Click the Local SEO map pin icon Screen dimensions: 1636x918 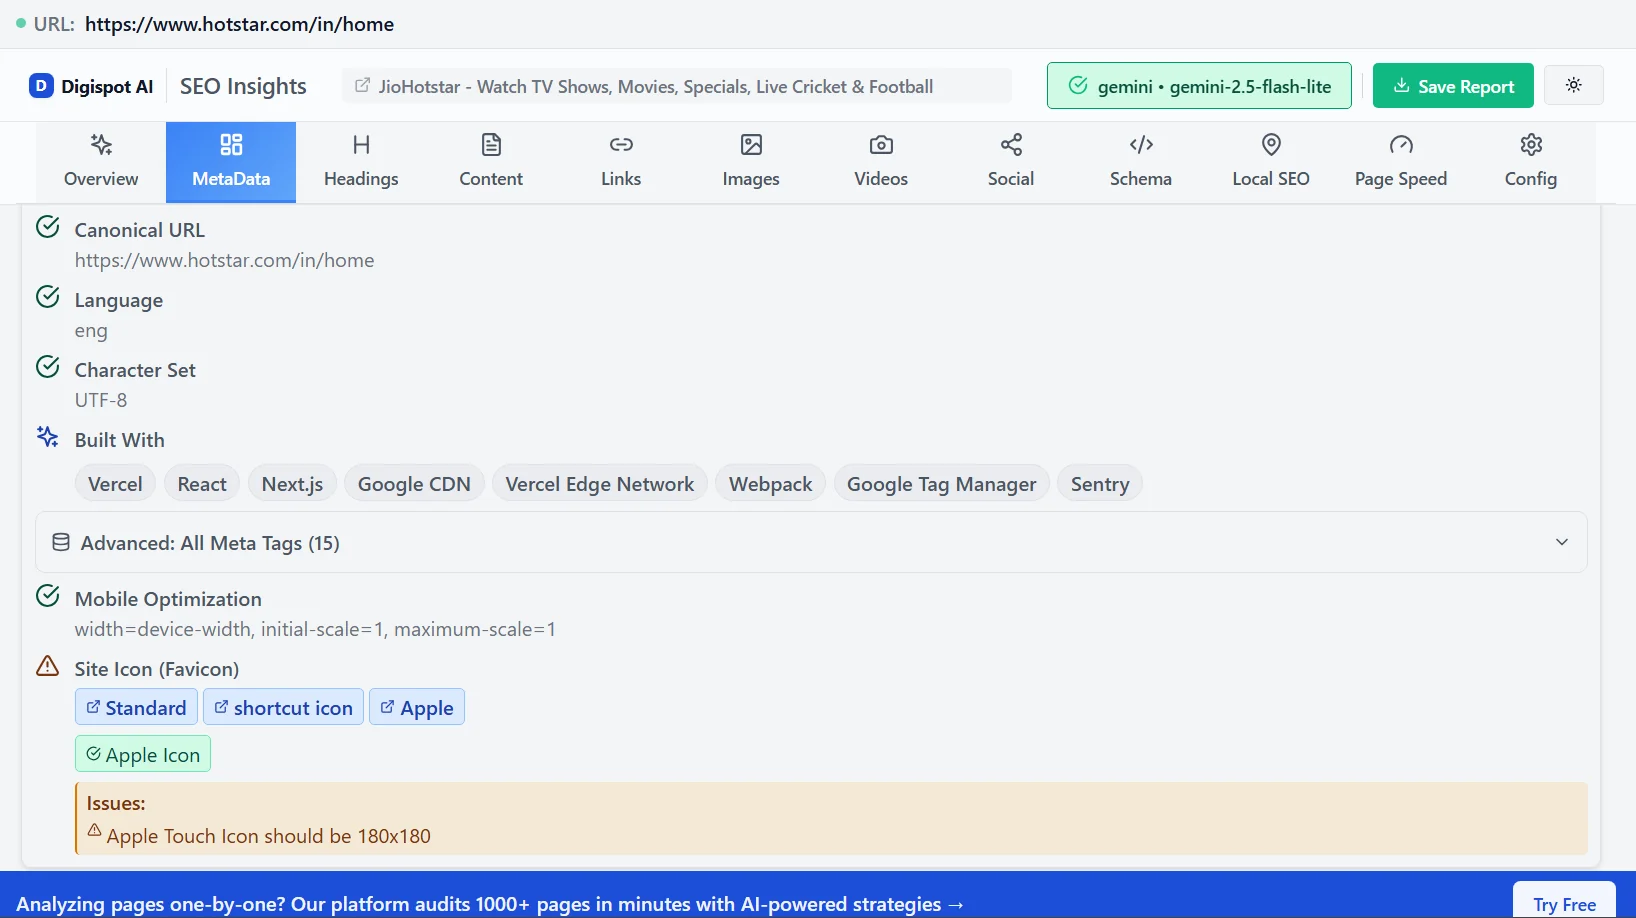[1271, 145]
